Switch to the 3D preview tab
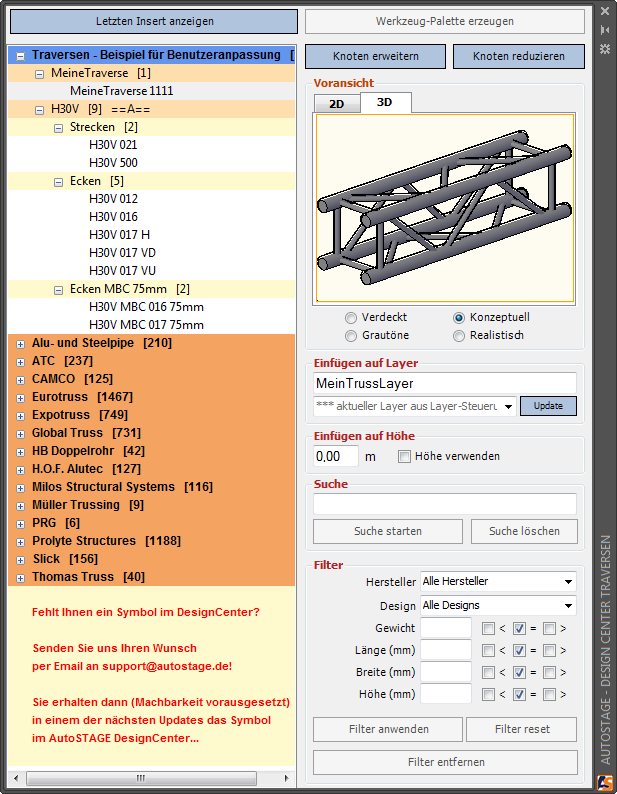This screenshot has height=794, width=617. pos(385,102)
